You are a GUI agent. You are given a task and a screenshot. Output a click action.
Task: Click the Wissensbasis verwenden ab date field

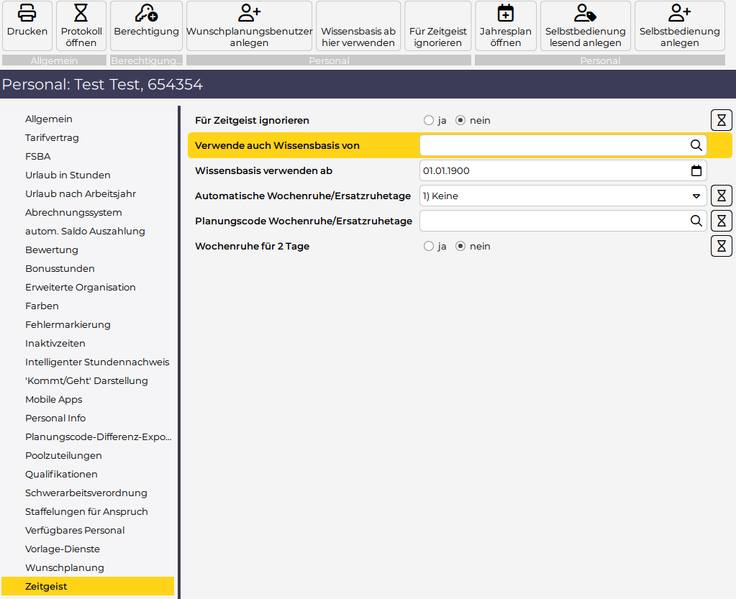[x=550, y=171]
